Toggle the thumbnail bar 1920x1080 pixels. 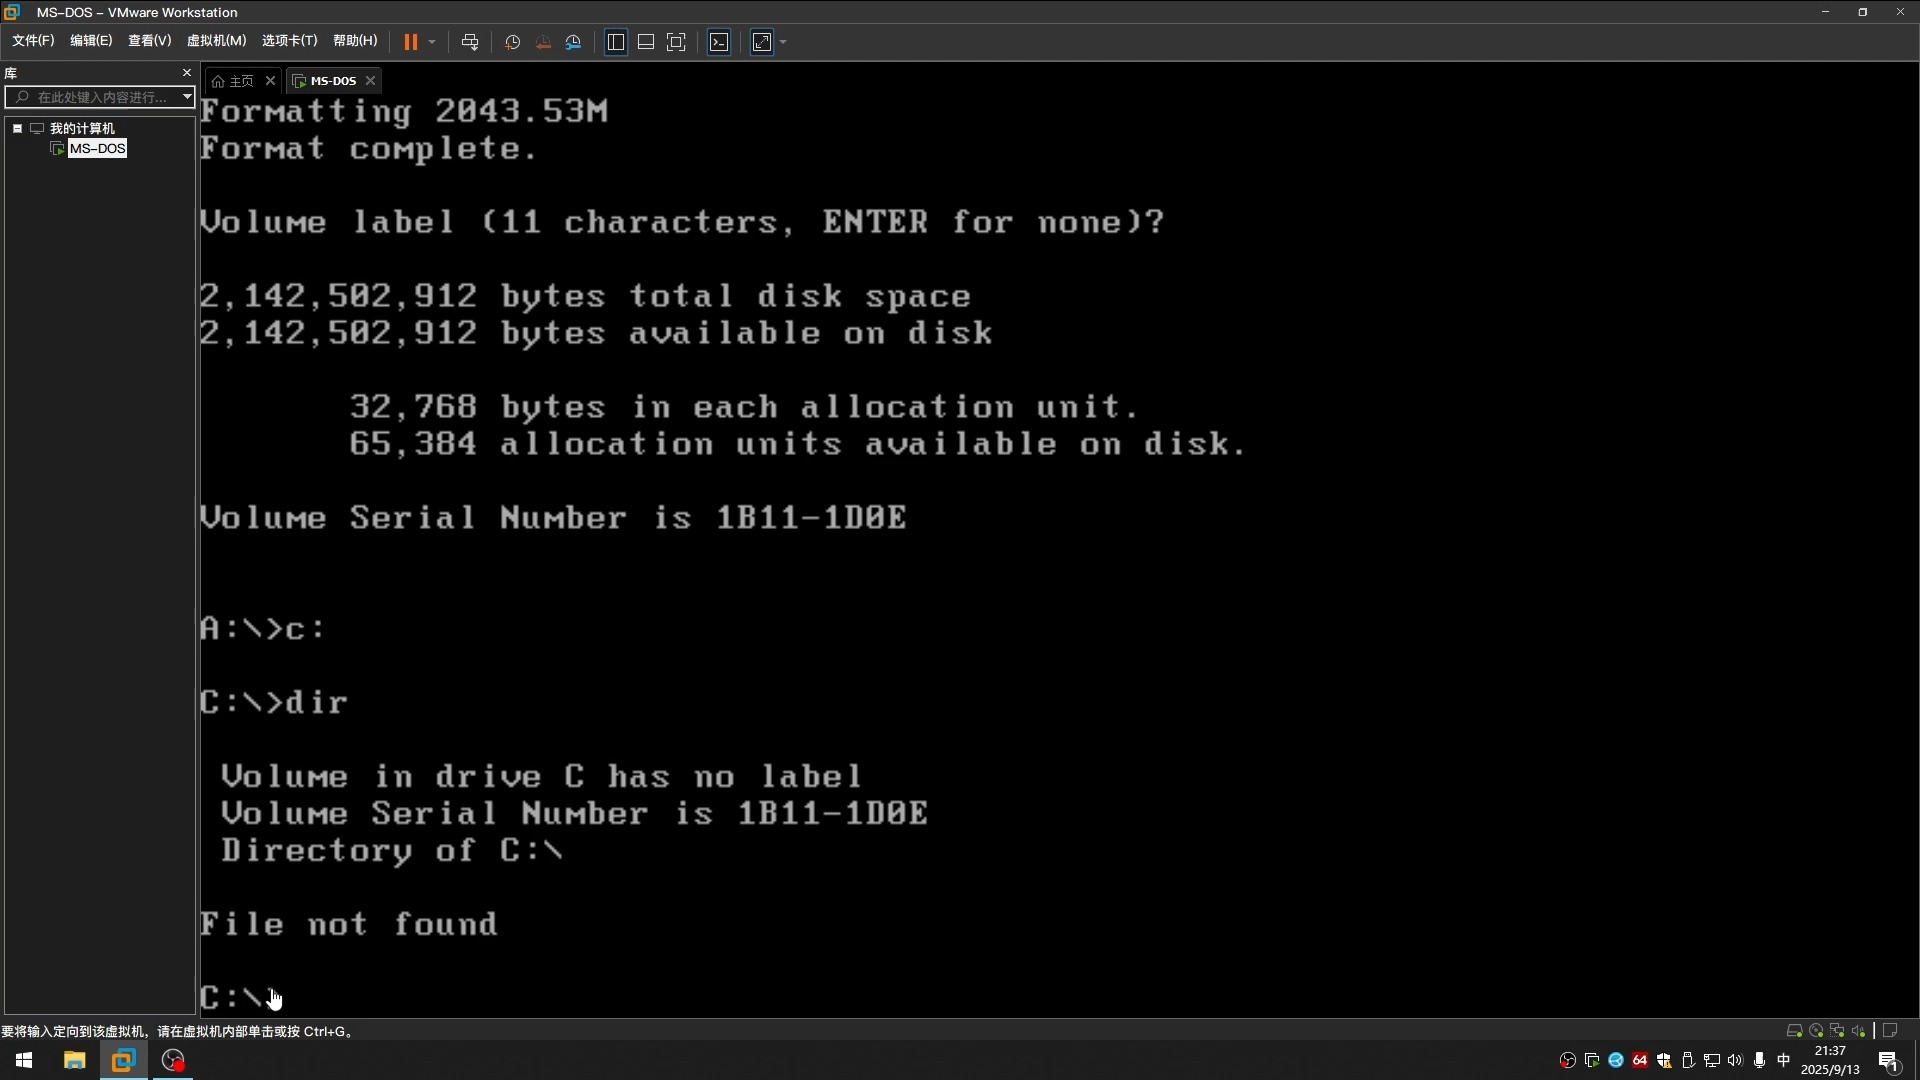click(646, 41)
